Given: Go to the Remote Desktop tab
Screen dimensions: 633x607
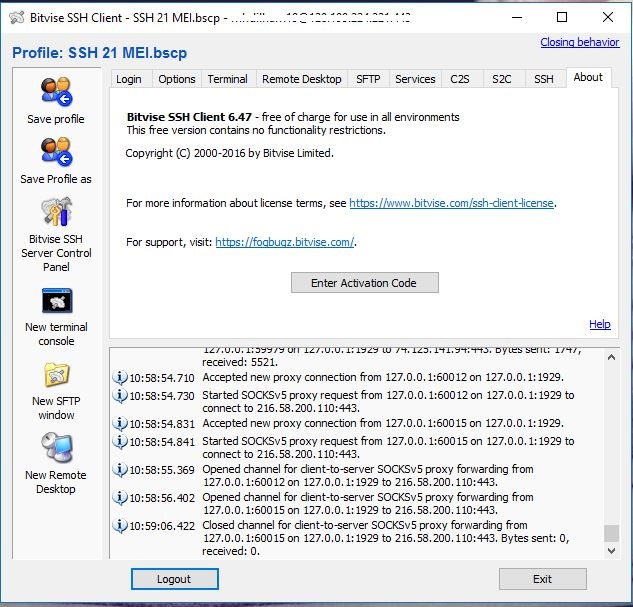Looking at the screenshot, I should click(302, 79).
